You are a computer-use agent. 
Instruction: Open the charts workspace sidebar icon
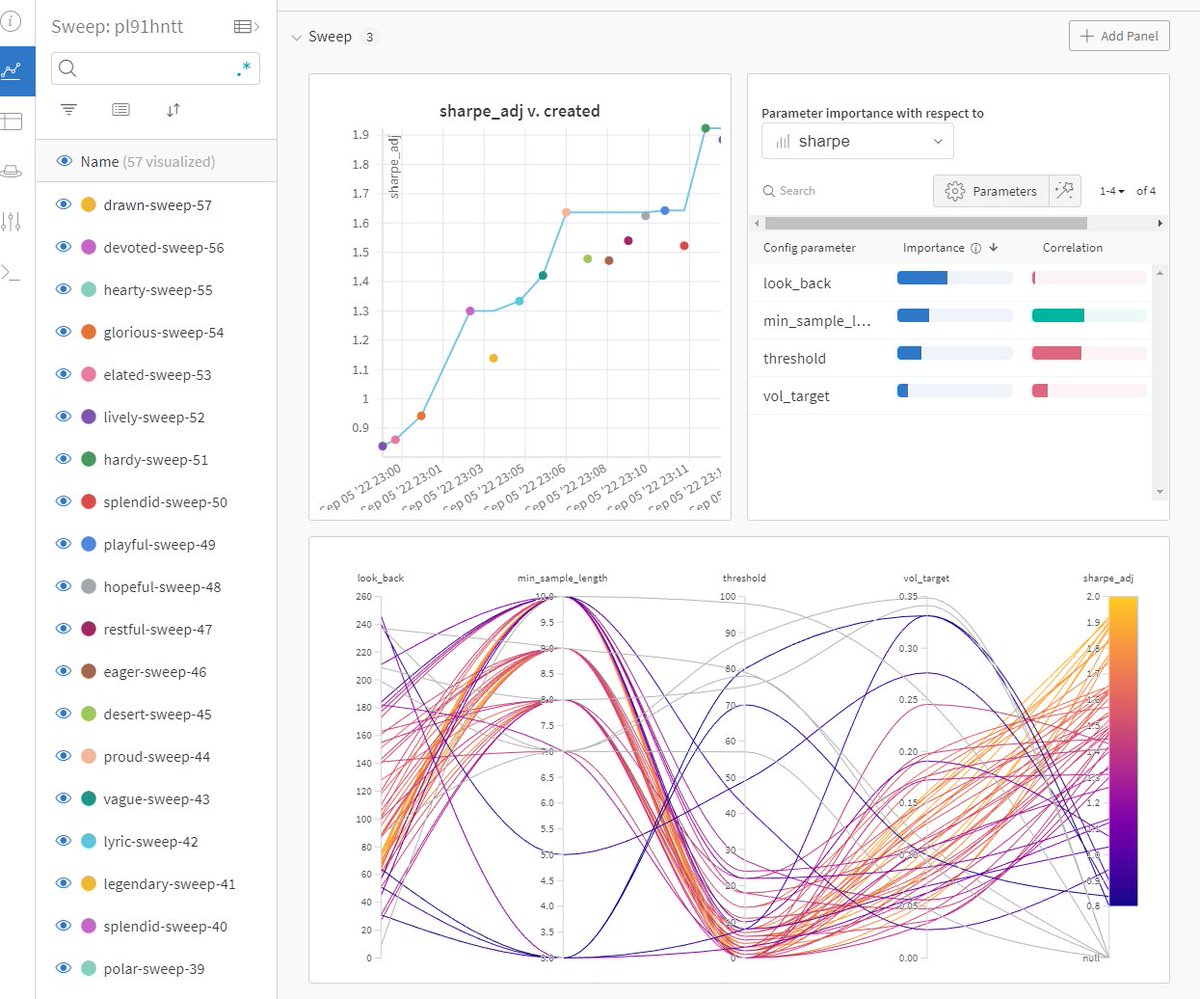pos(12,71)
